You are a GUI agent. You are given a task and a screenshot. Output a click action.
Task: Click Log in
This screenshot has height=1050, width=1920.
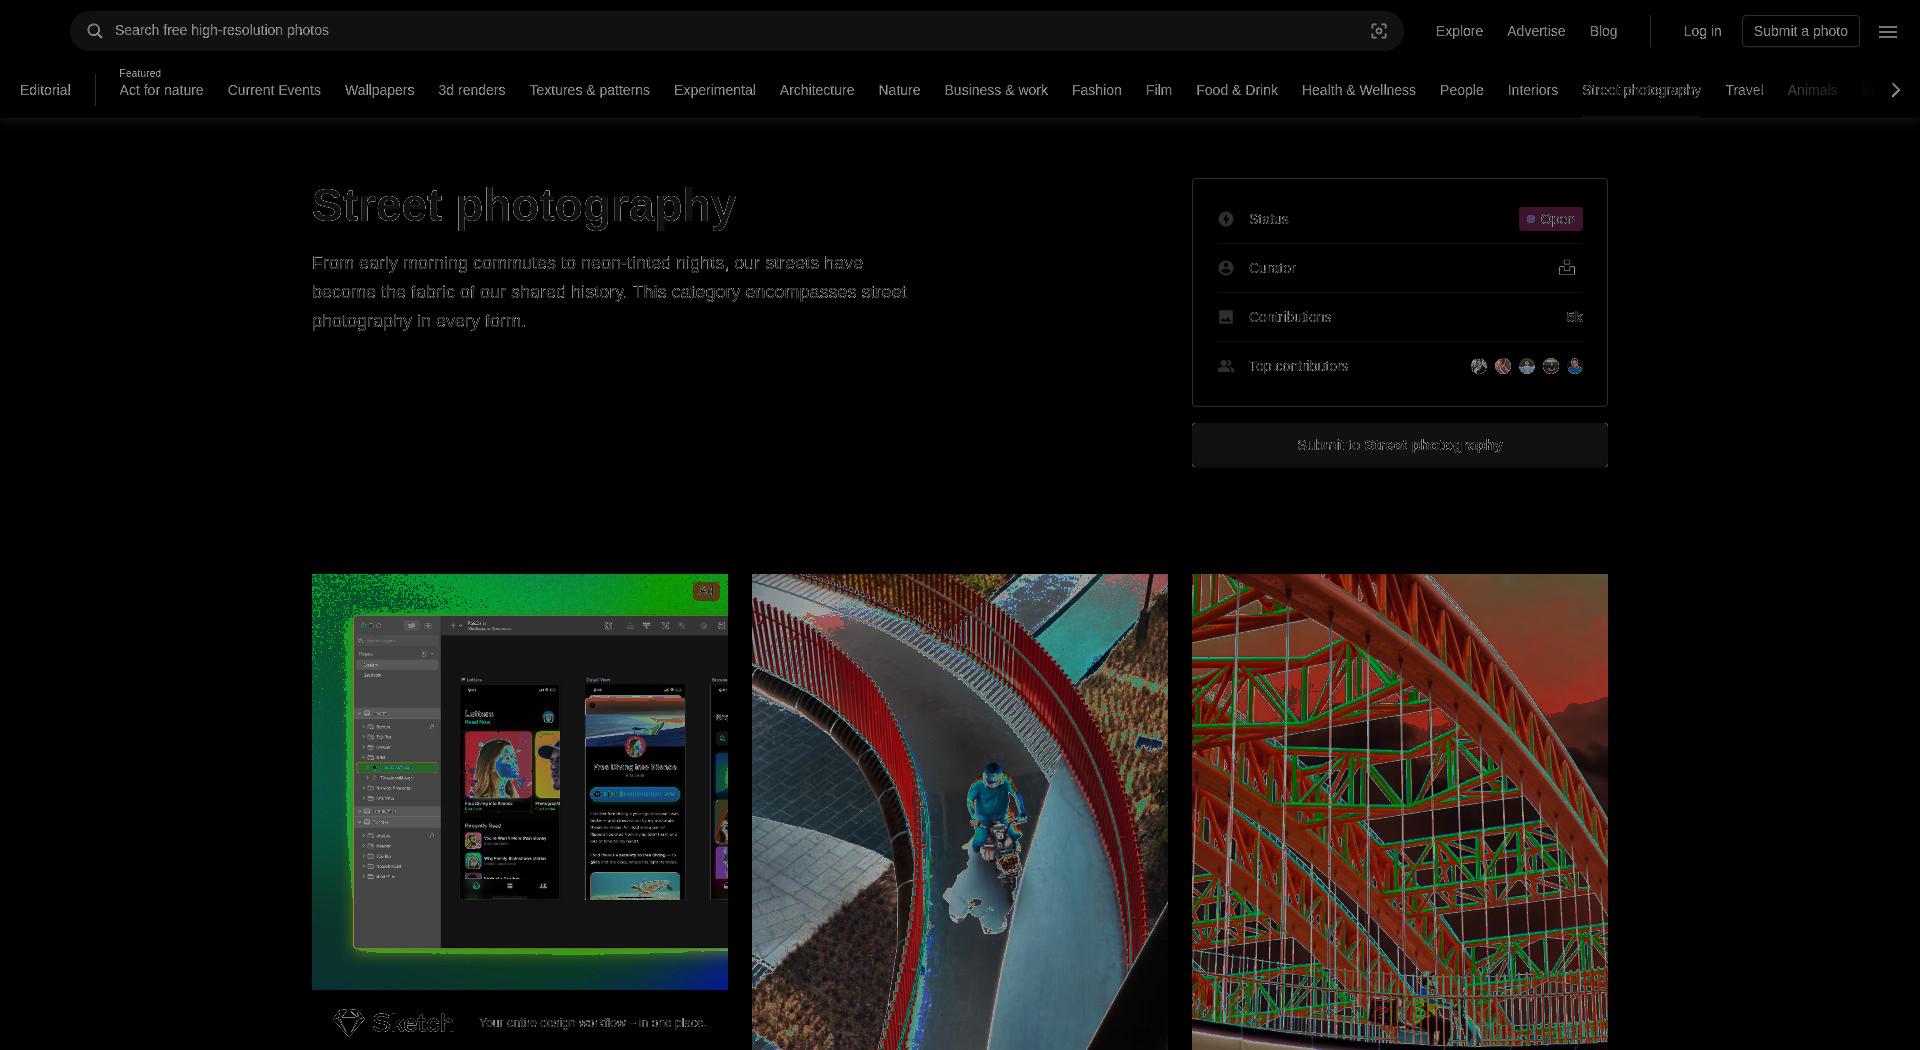tap(1702, 31)
